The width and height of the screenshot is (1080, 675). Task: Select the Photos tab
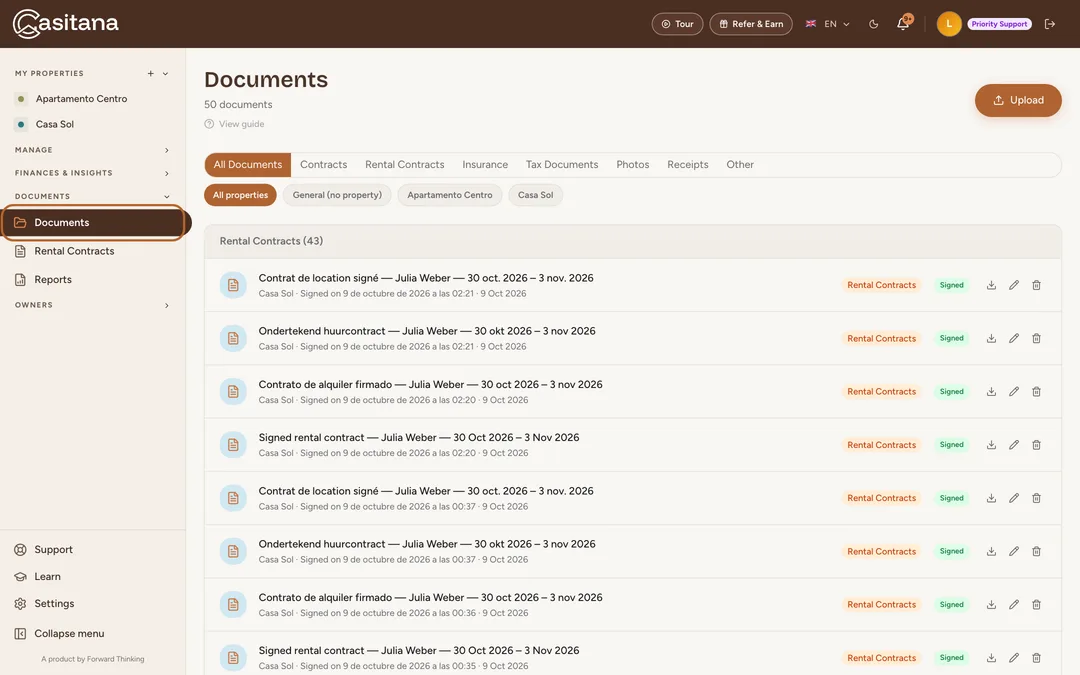633,165
